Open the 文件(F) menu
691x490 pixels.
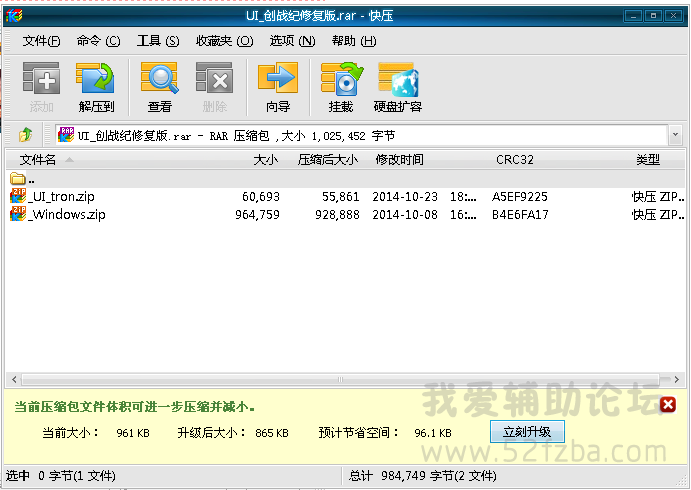click(41, 41)
